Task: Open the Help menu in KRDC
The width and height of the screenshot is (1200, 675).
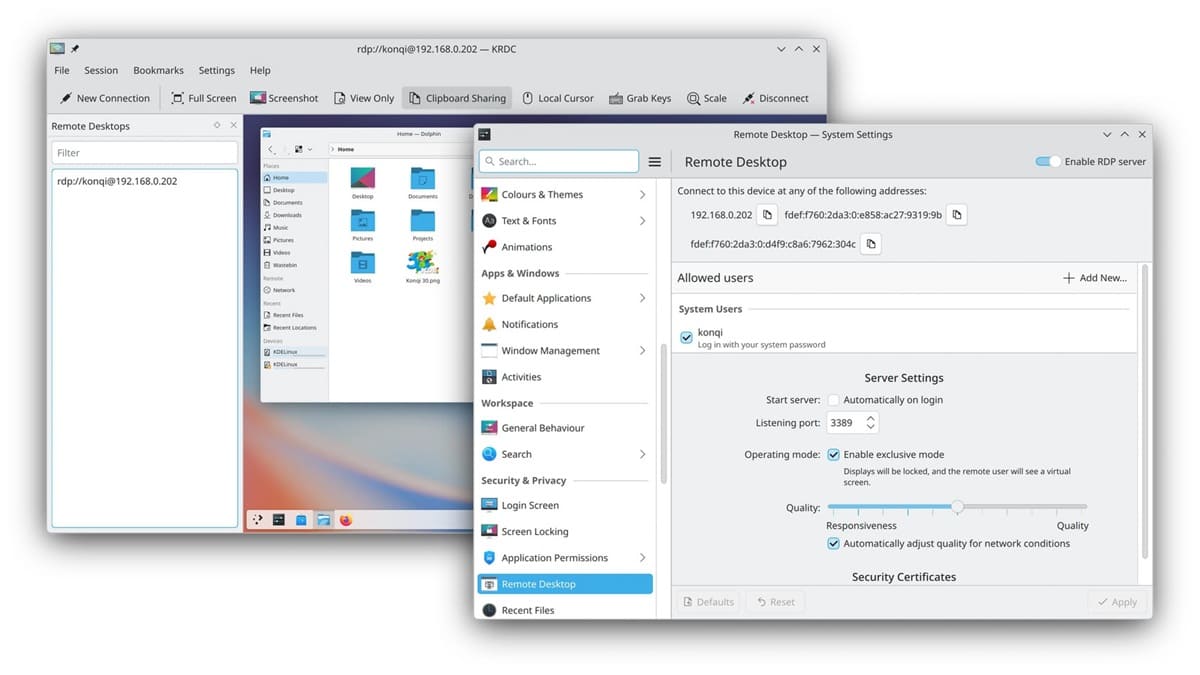Action: point(260,70)
